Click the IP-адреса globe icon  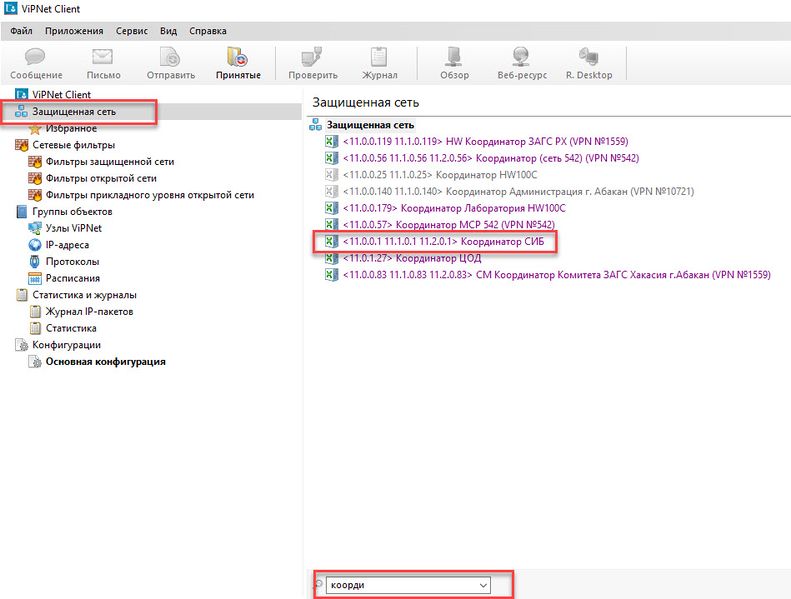click(x=35, y=245)
